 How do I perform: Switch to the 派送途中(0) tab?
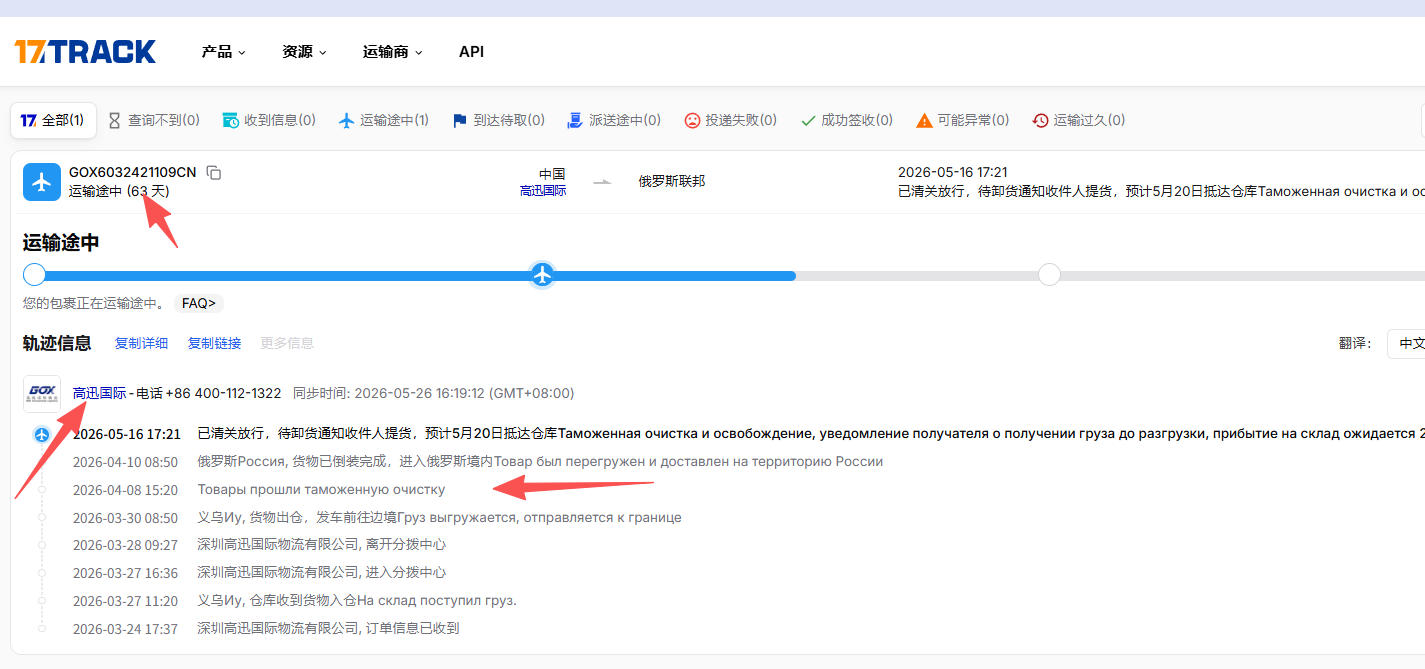(x=613, y=120)
